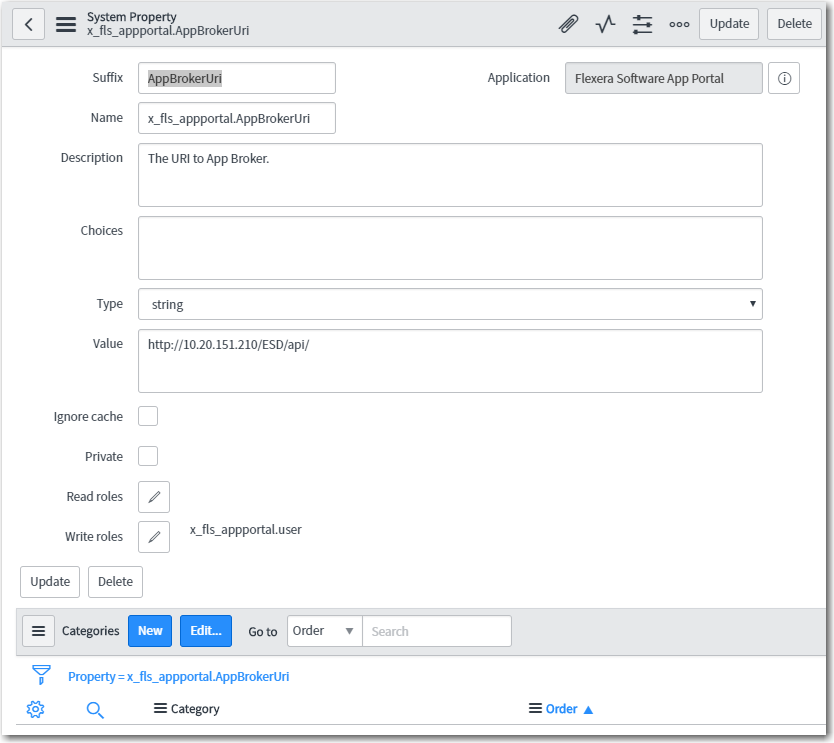Click the personalize form sliders icon
This screenshot has width=834, height=743.
pos(642,24)
